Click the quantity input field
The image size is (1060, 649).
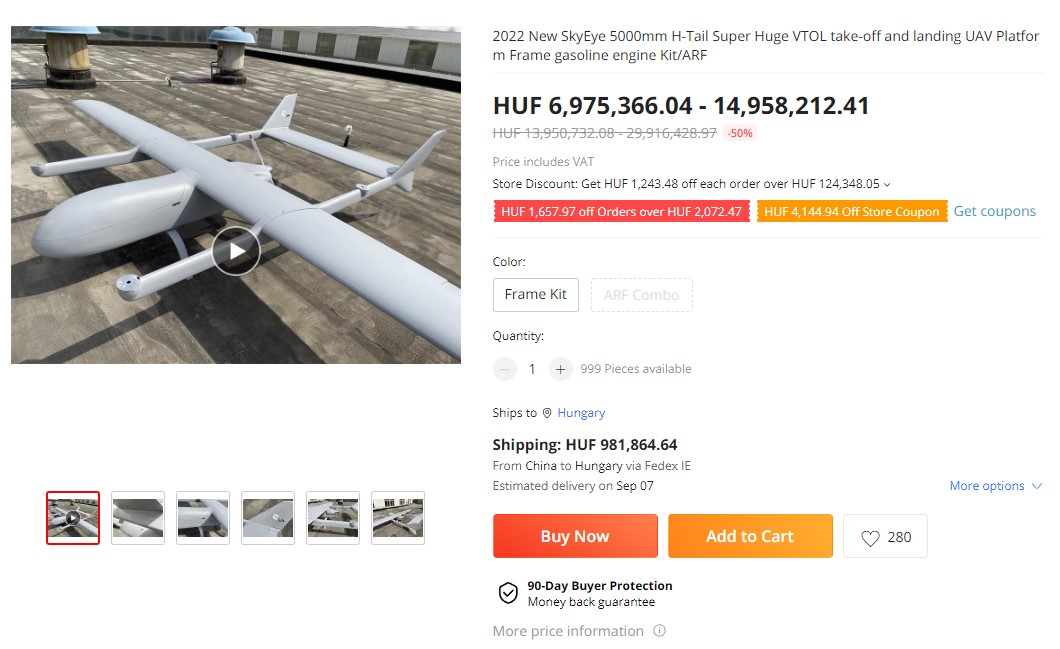click(532, 369)
